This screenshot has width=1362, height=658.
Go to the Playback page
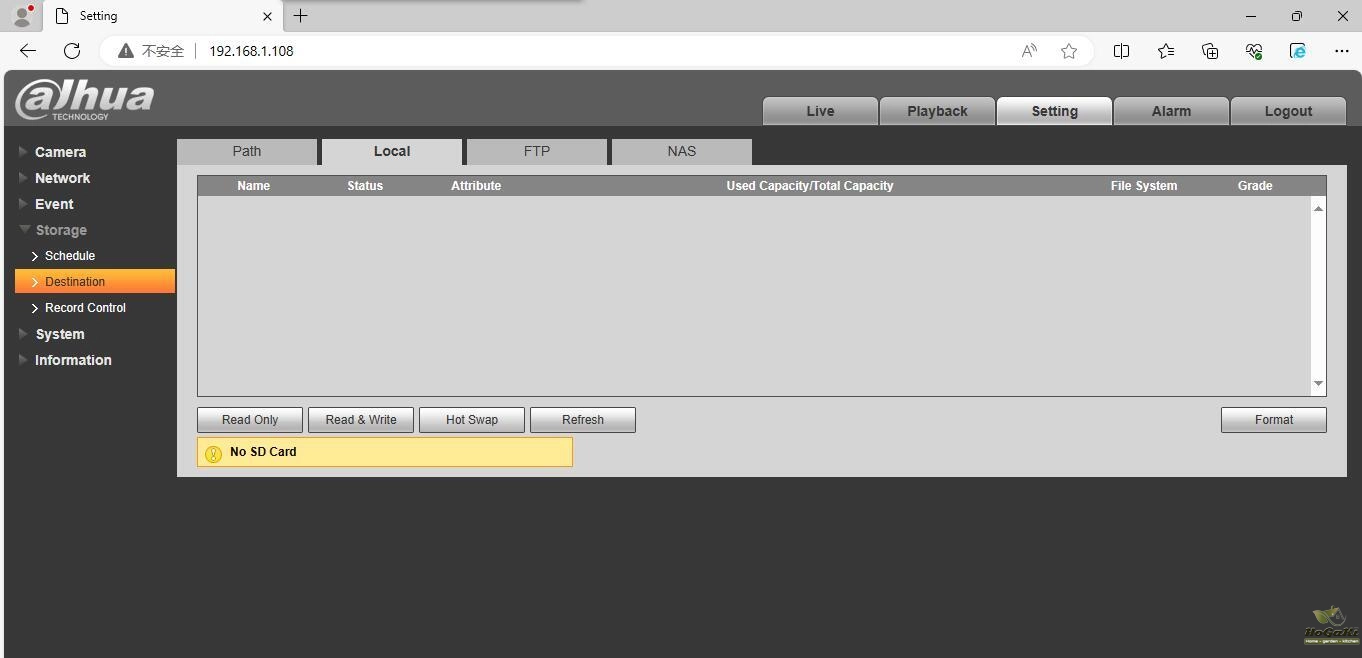937,111
